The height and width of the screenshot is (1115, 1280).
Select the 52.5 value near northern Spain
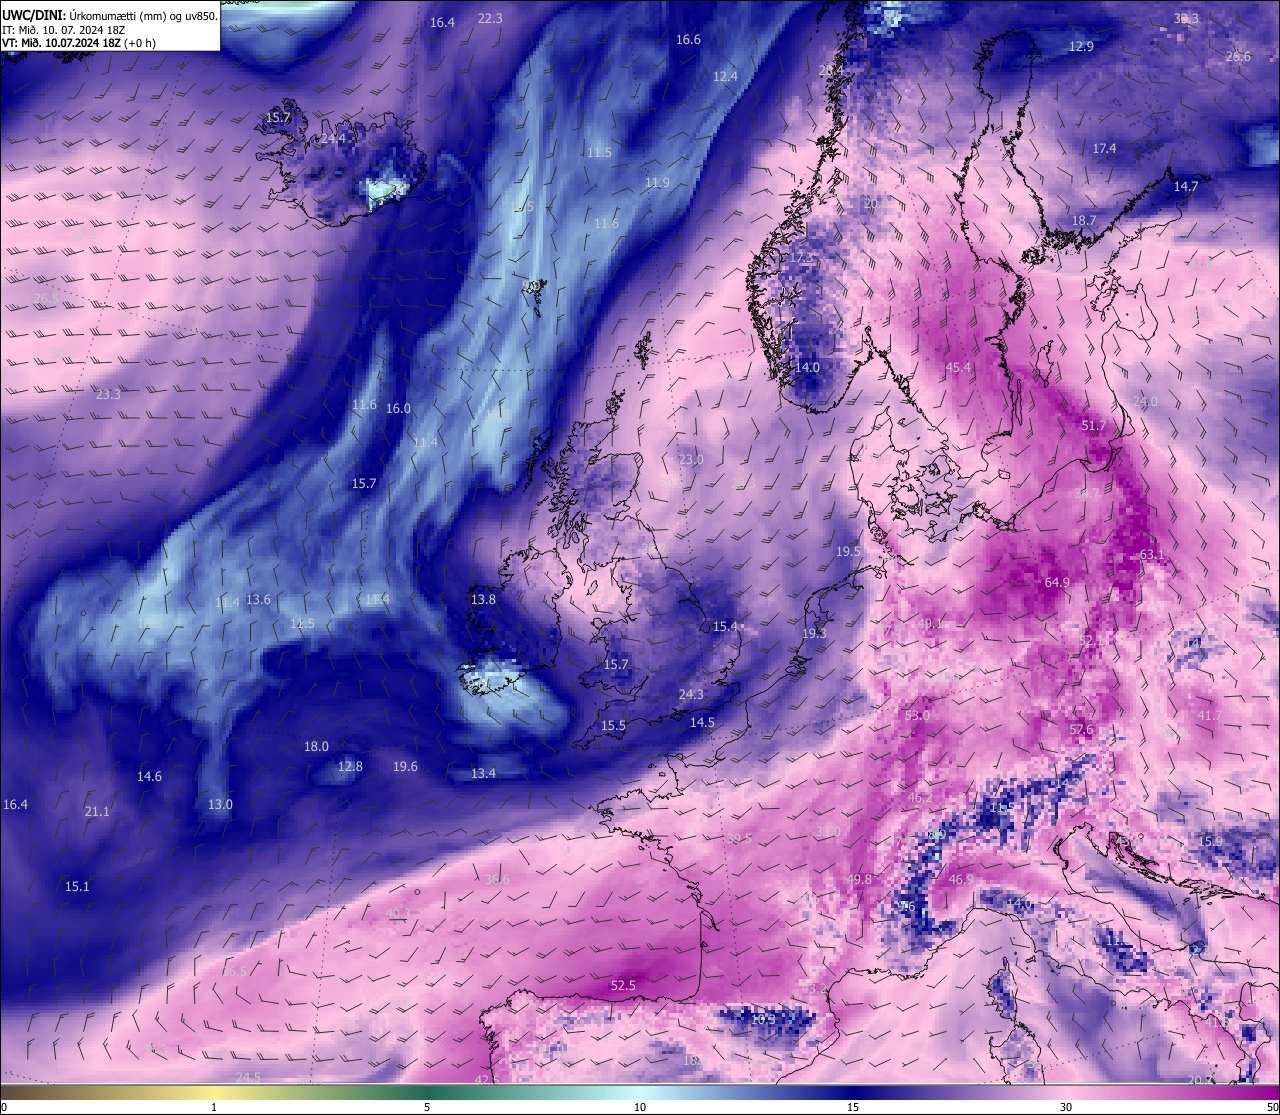point(623,985)
